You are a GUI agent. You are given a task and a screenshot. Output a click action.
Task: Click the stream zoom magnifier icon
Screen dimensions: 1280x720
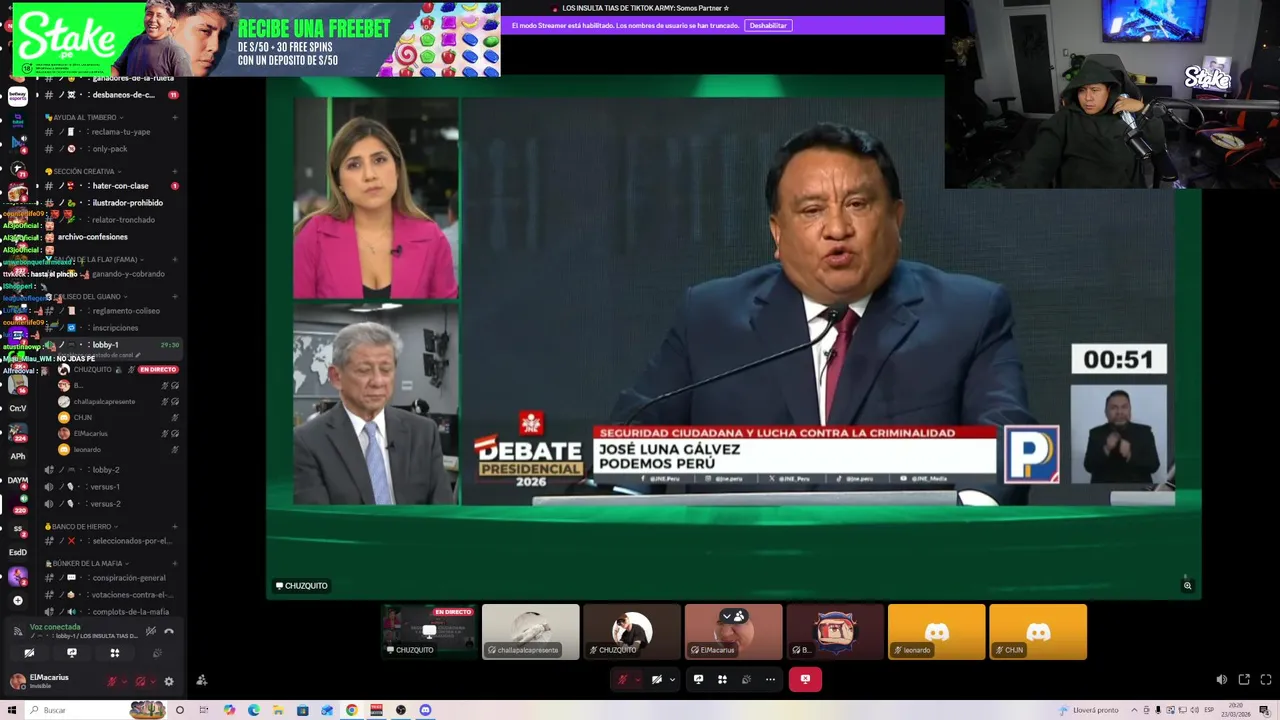(x=1187, y=586)
